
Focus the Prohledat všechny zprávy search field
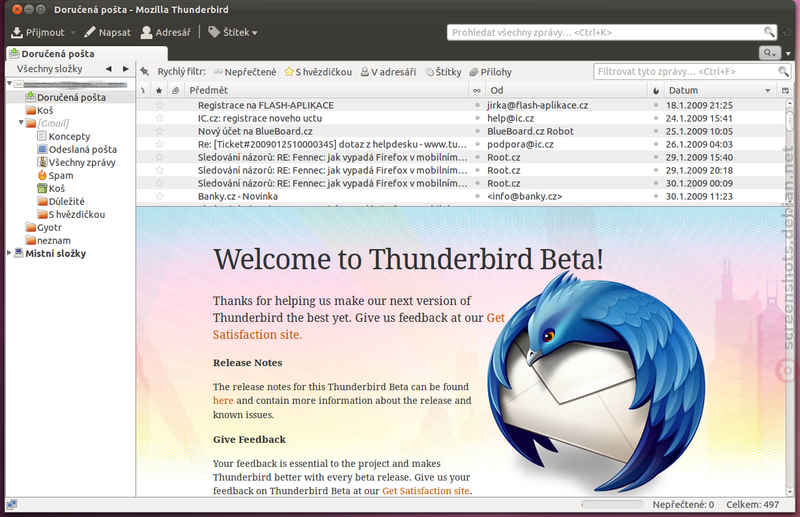click(x=612, y=32)
